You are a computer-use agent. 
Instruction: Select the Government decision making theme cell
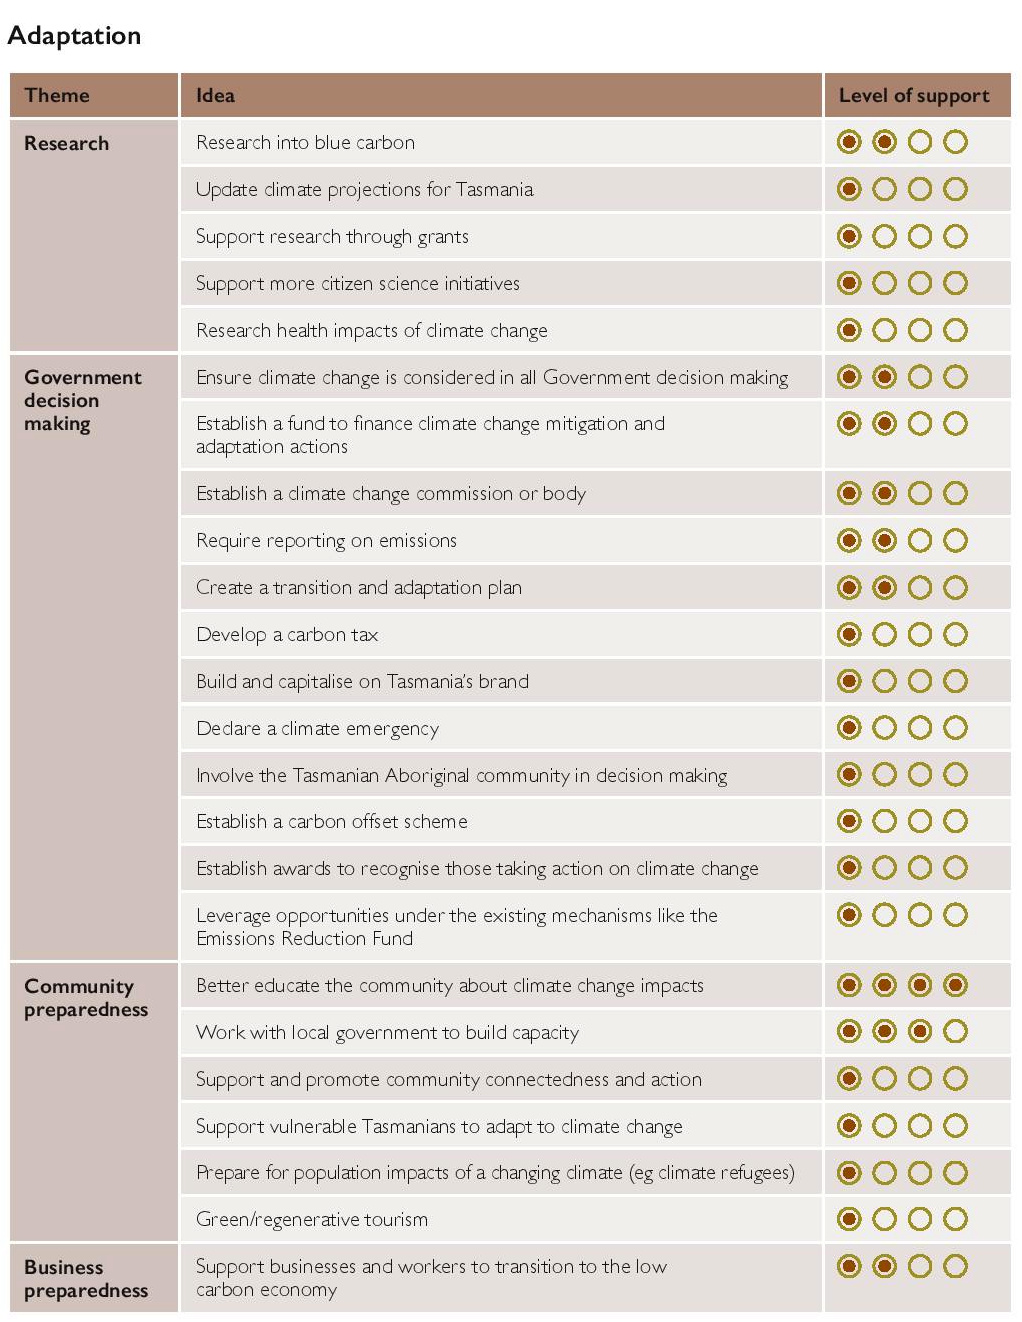click(x=83, y=400)
